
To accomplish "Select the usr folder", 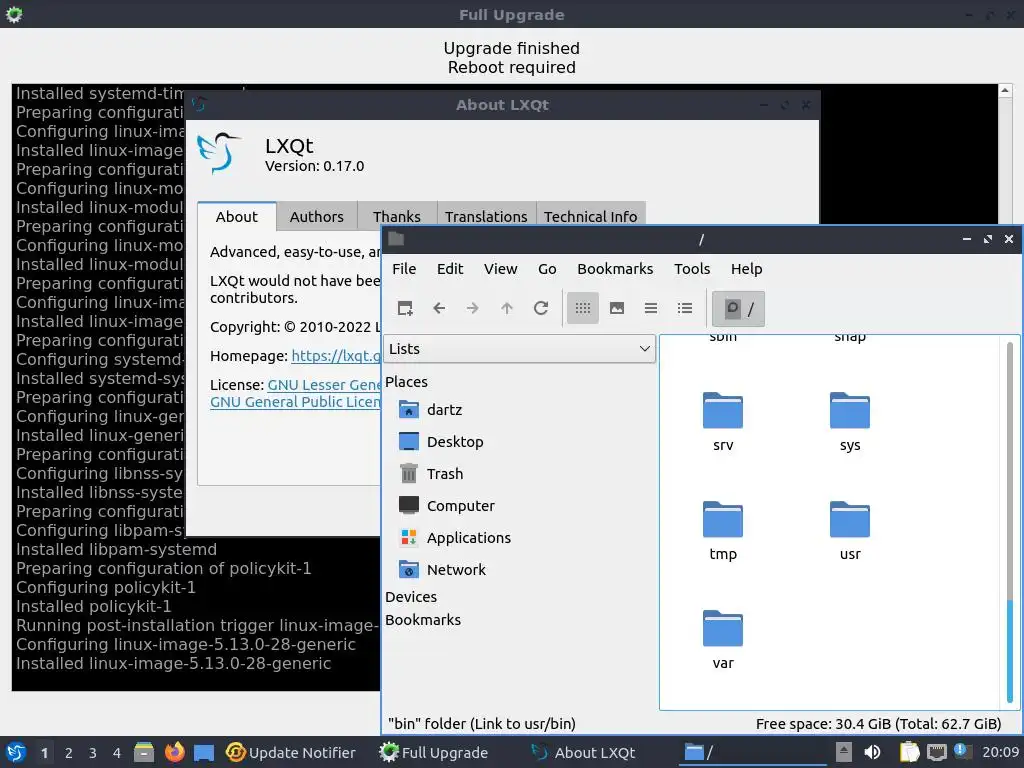I will tap(850, 531).
